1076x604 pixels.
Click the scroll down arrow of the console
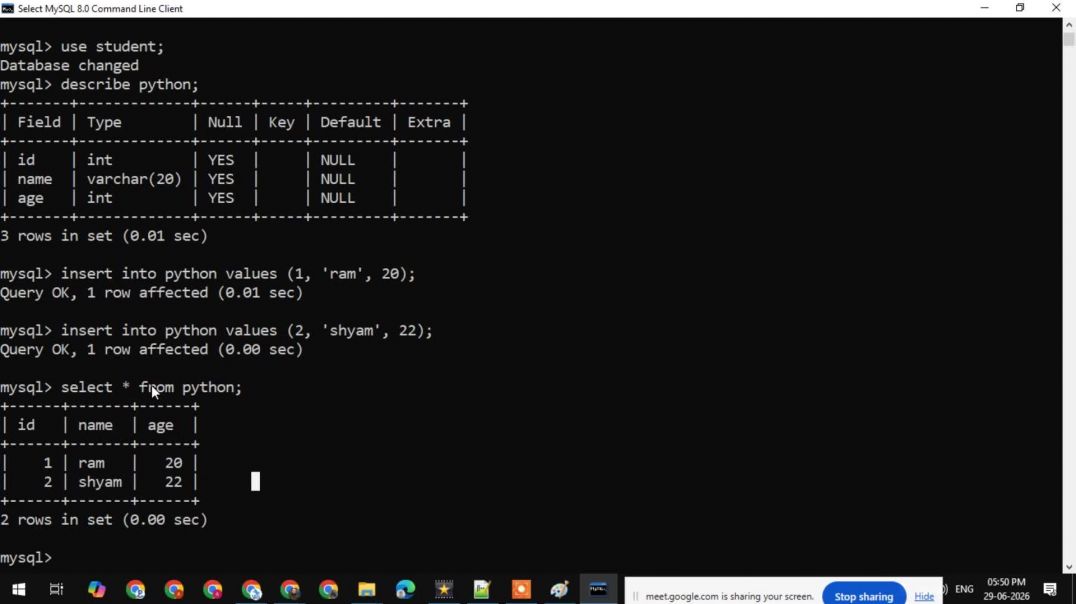(1069, 567)
